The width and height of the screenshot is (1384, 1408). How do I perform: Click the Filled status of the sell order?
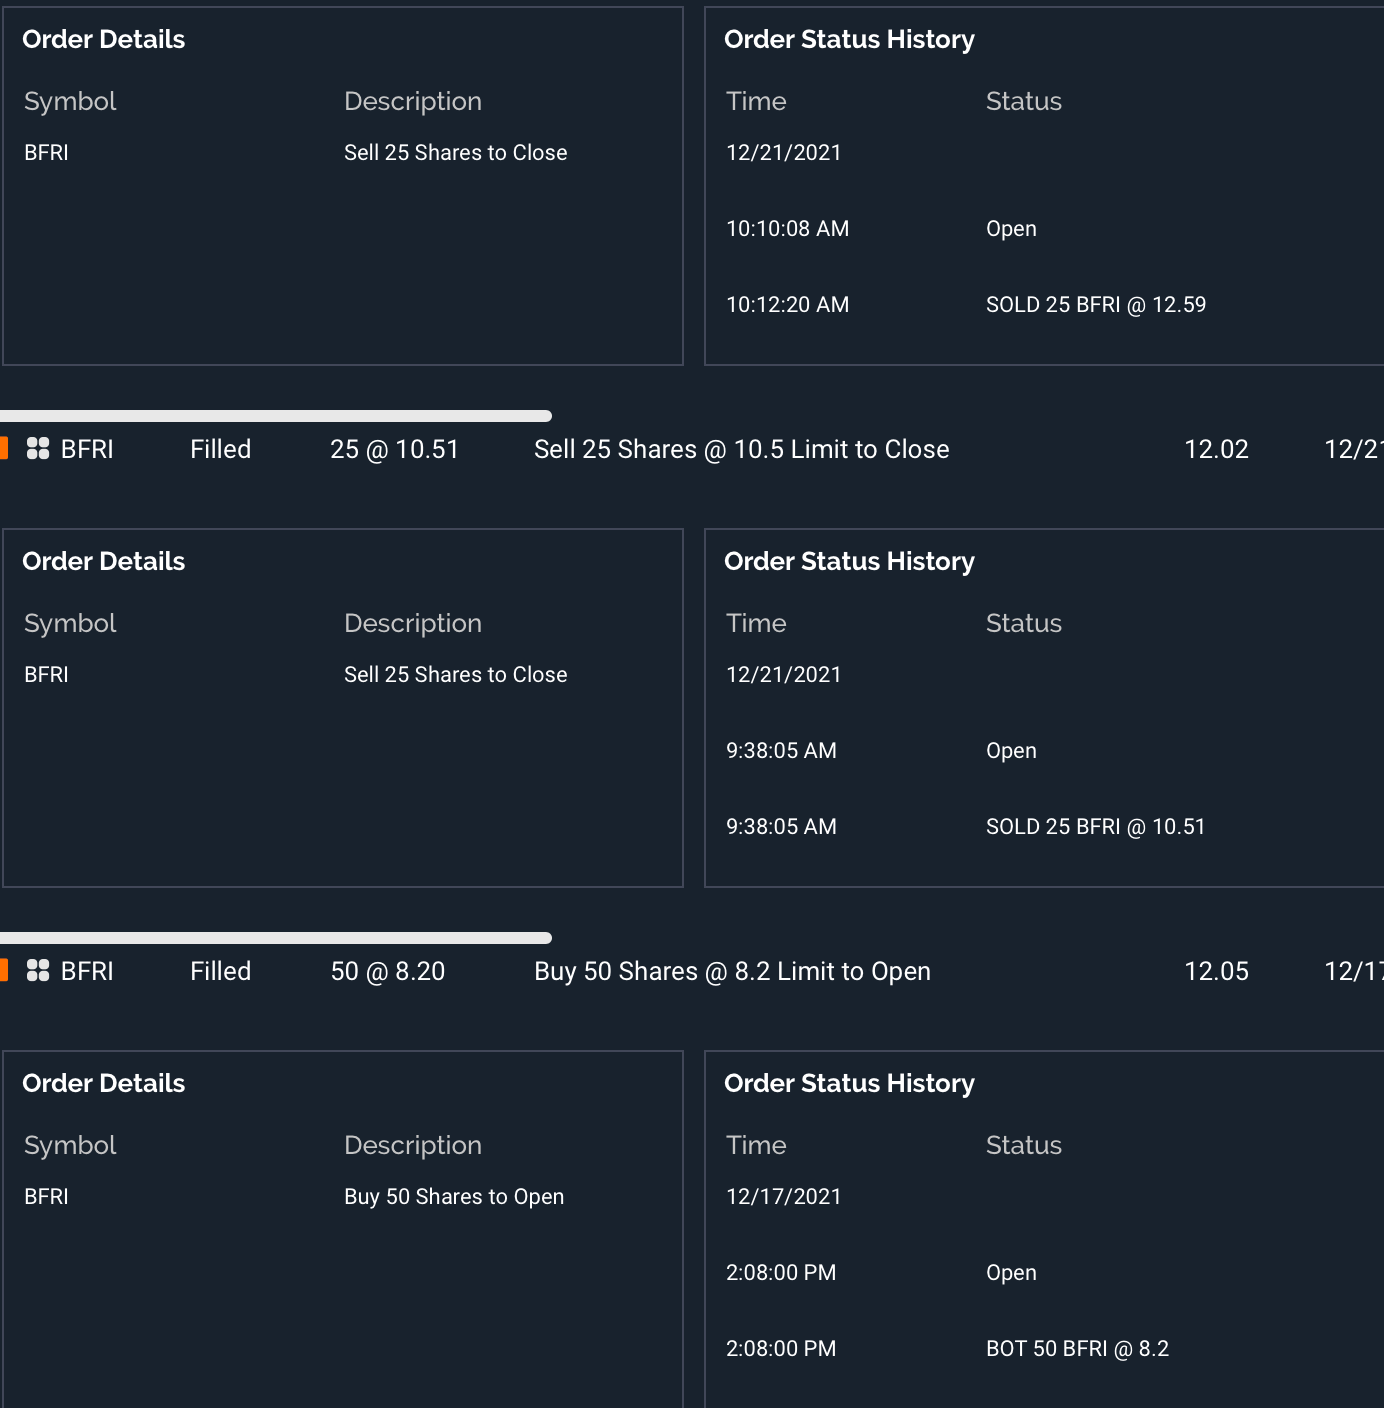point(220,450)
